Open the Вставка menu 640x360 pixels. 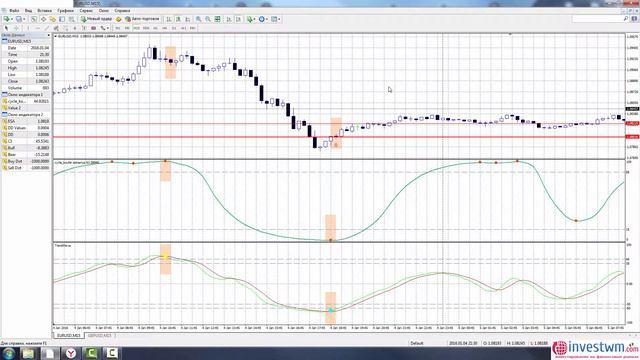coord(44,11)
